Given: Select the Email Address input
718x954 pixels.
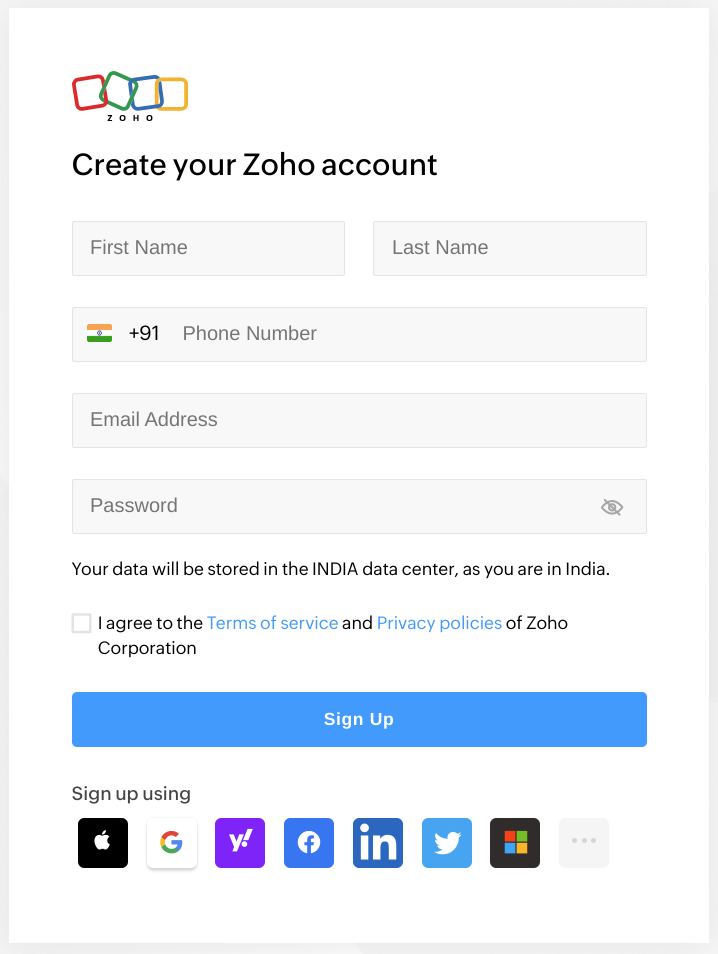Looking at the screenshot, I should pyautogui.click(x=359, y=420).
